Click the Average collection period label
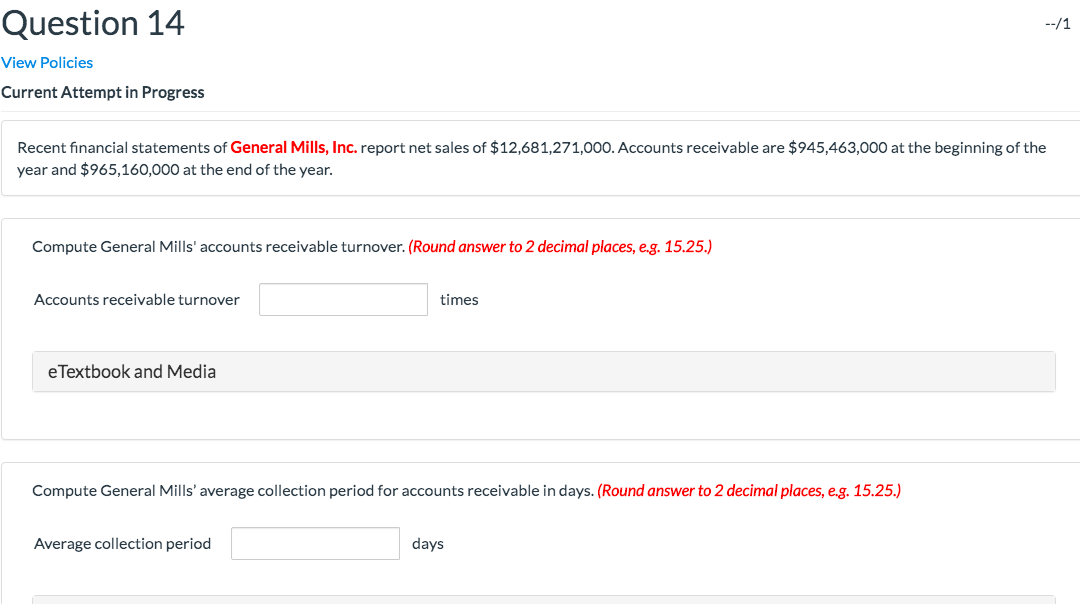Image resolution: width=1080 pixels, height=604 pixels. [x=122, y=543]
